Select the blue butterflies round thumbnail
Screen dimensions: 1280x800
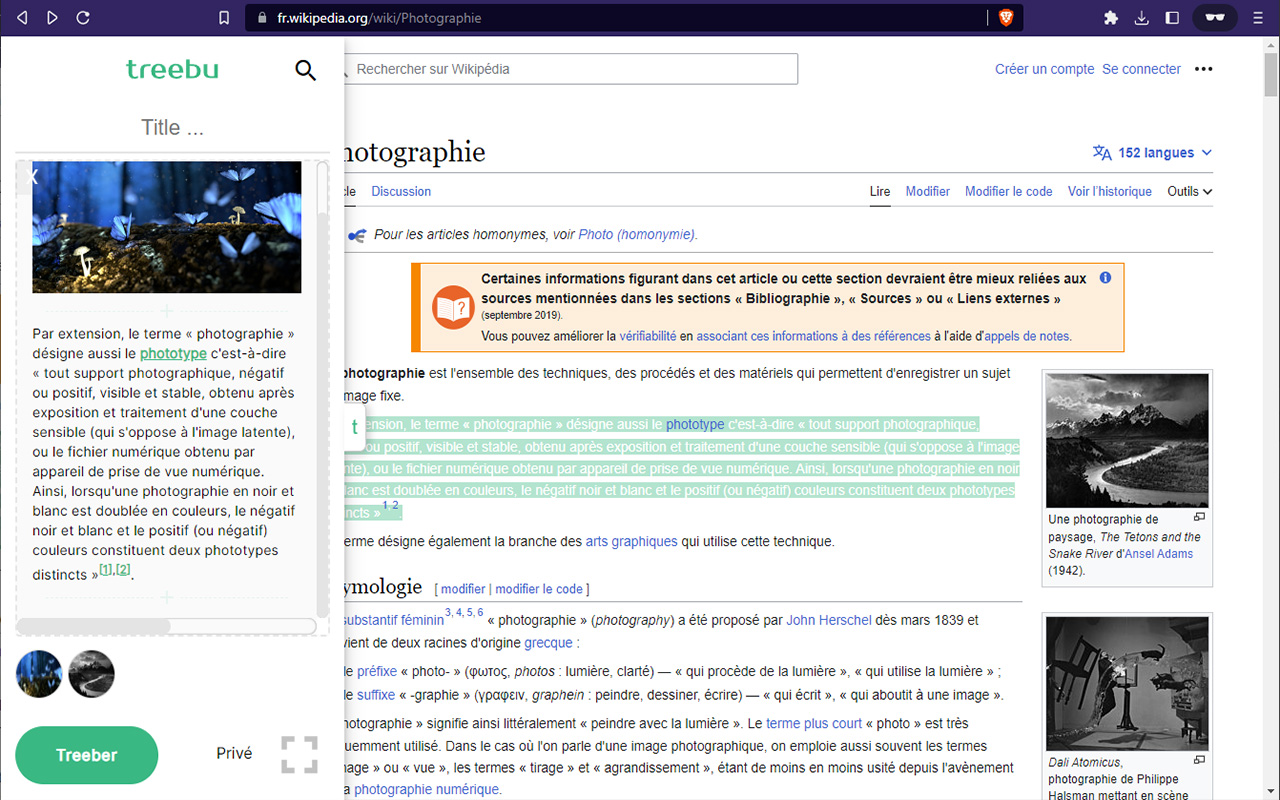click(39, 674)
